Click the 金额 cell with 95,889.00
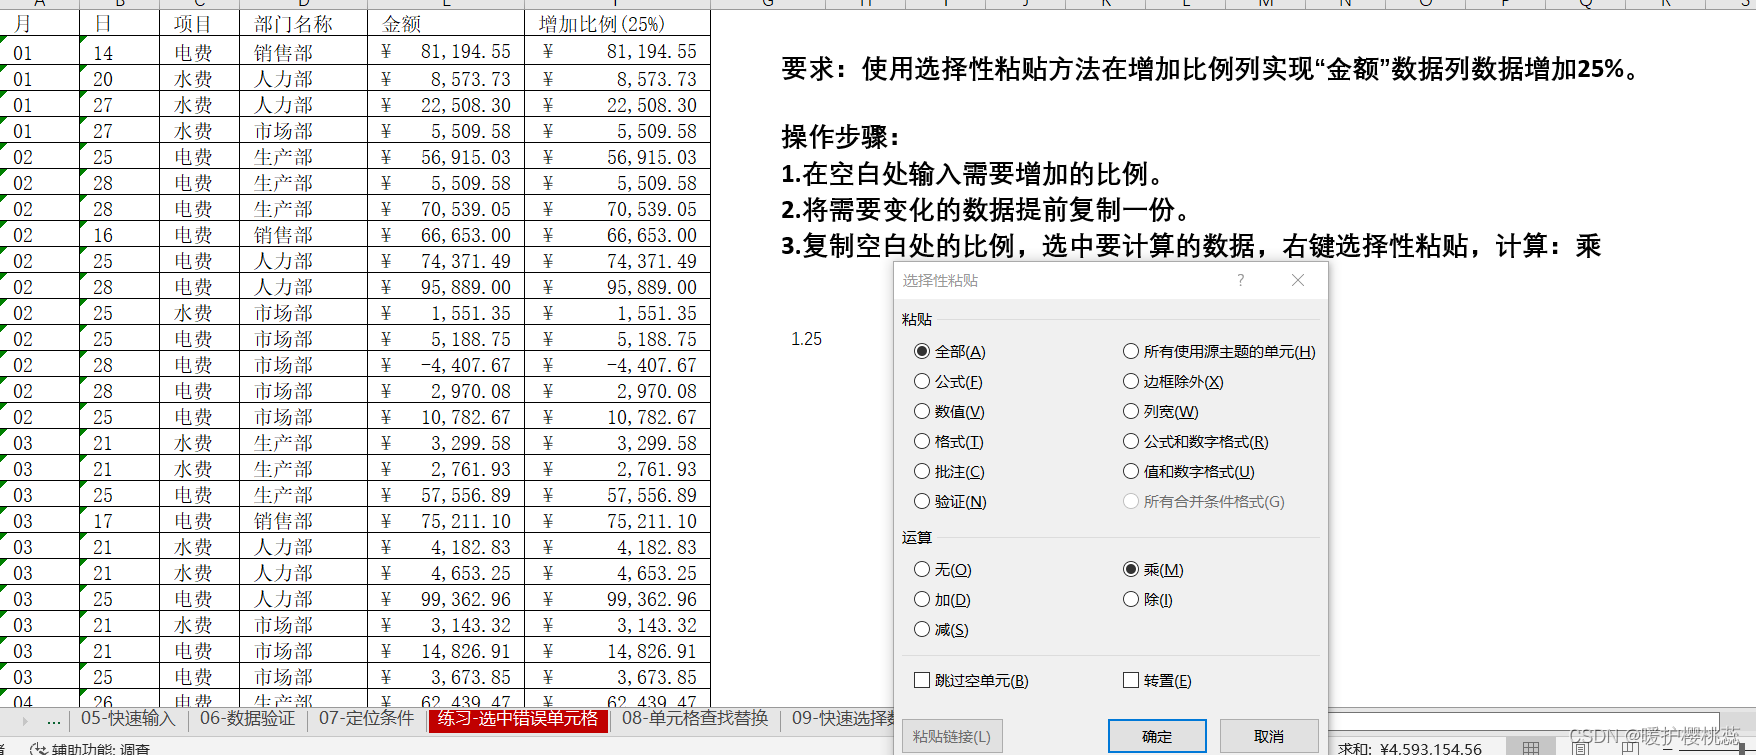Image resolution: width=1756 pixels, height=755 pixels. click(x=446, y=286)
